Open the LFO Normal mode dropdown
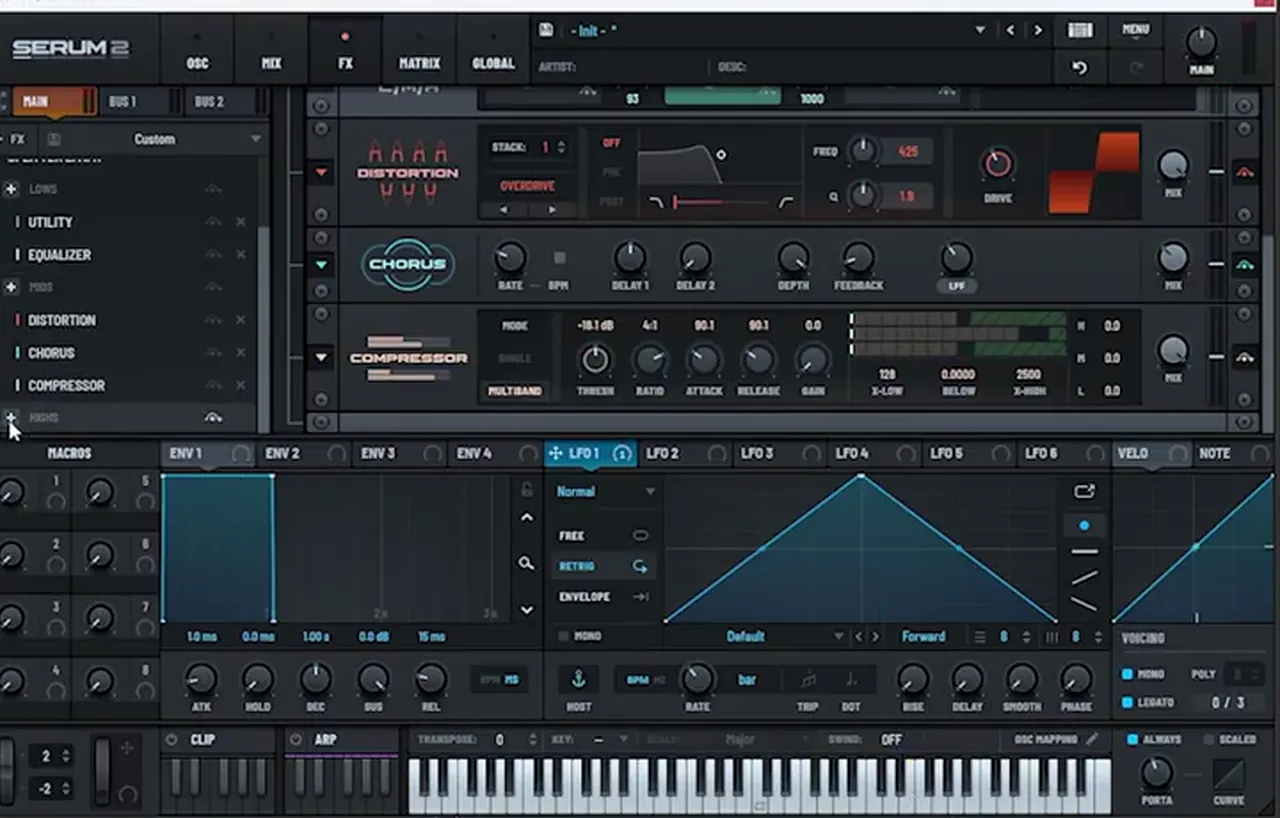This screenshot has height=818, width=1280. click(x=606, y=491)
